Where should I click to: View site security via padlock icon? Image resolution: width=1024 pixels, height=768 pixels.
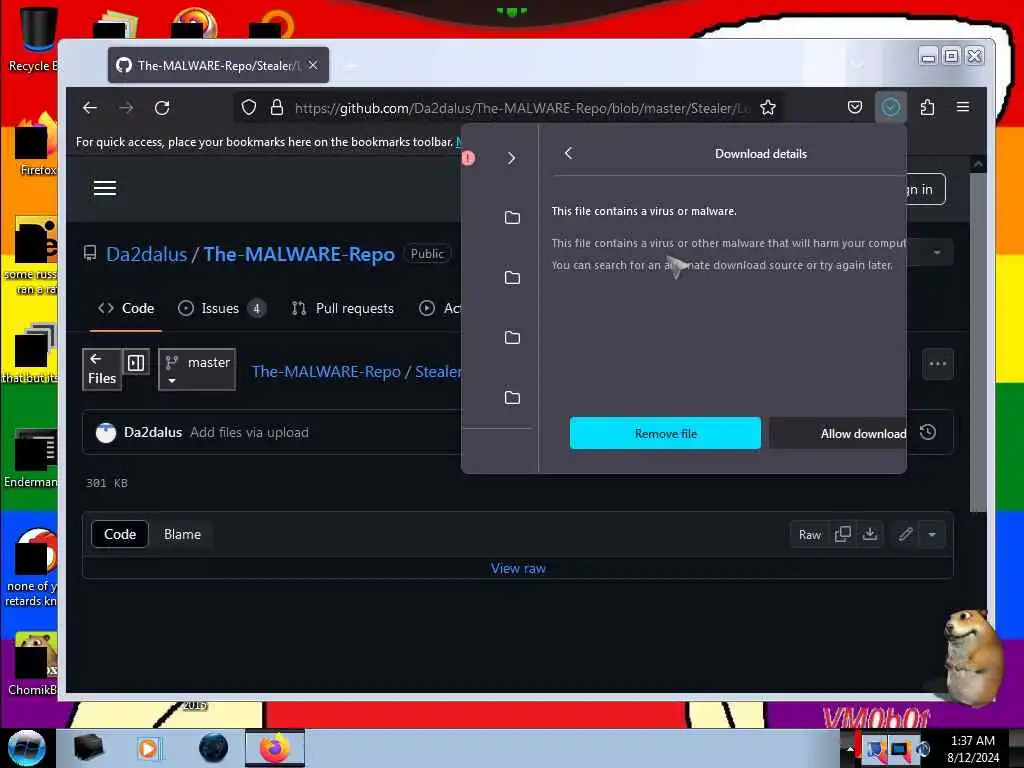(277, 107)
